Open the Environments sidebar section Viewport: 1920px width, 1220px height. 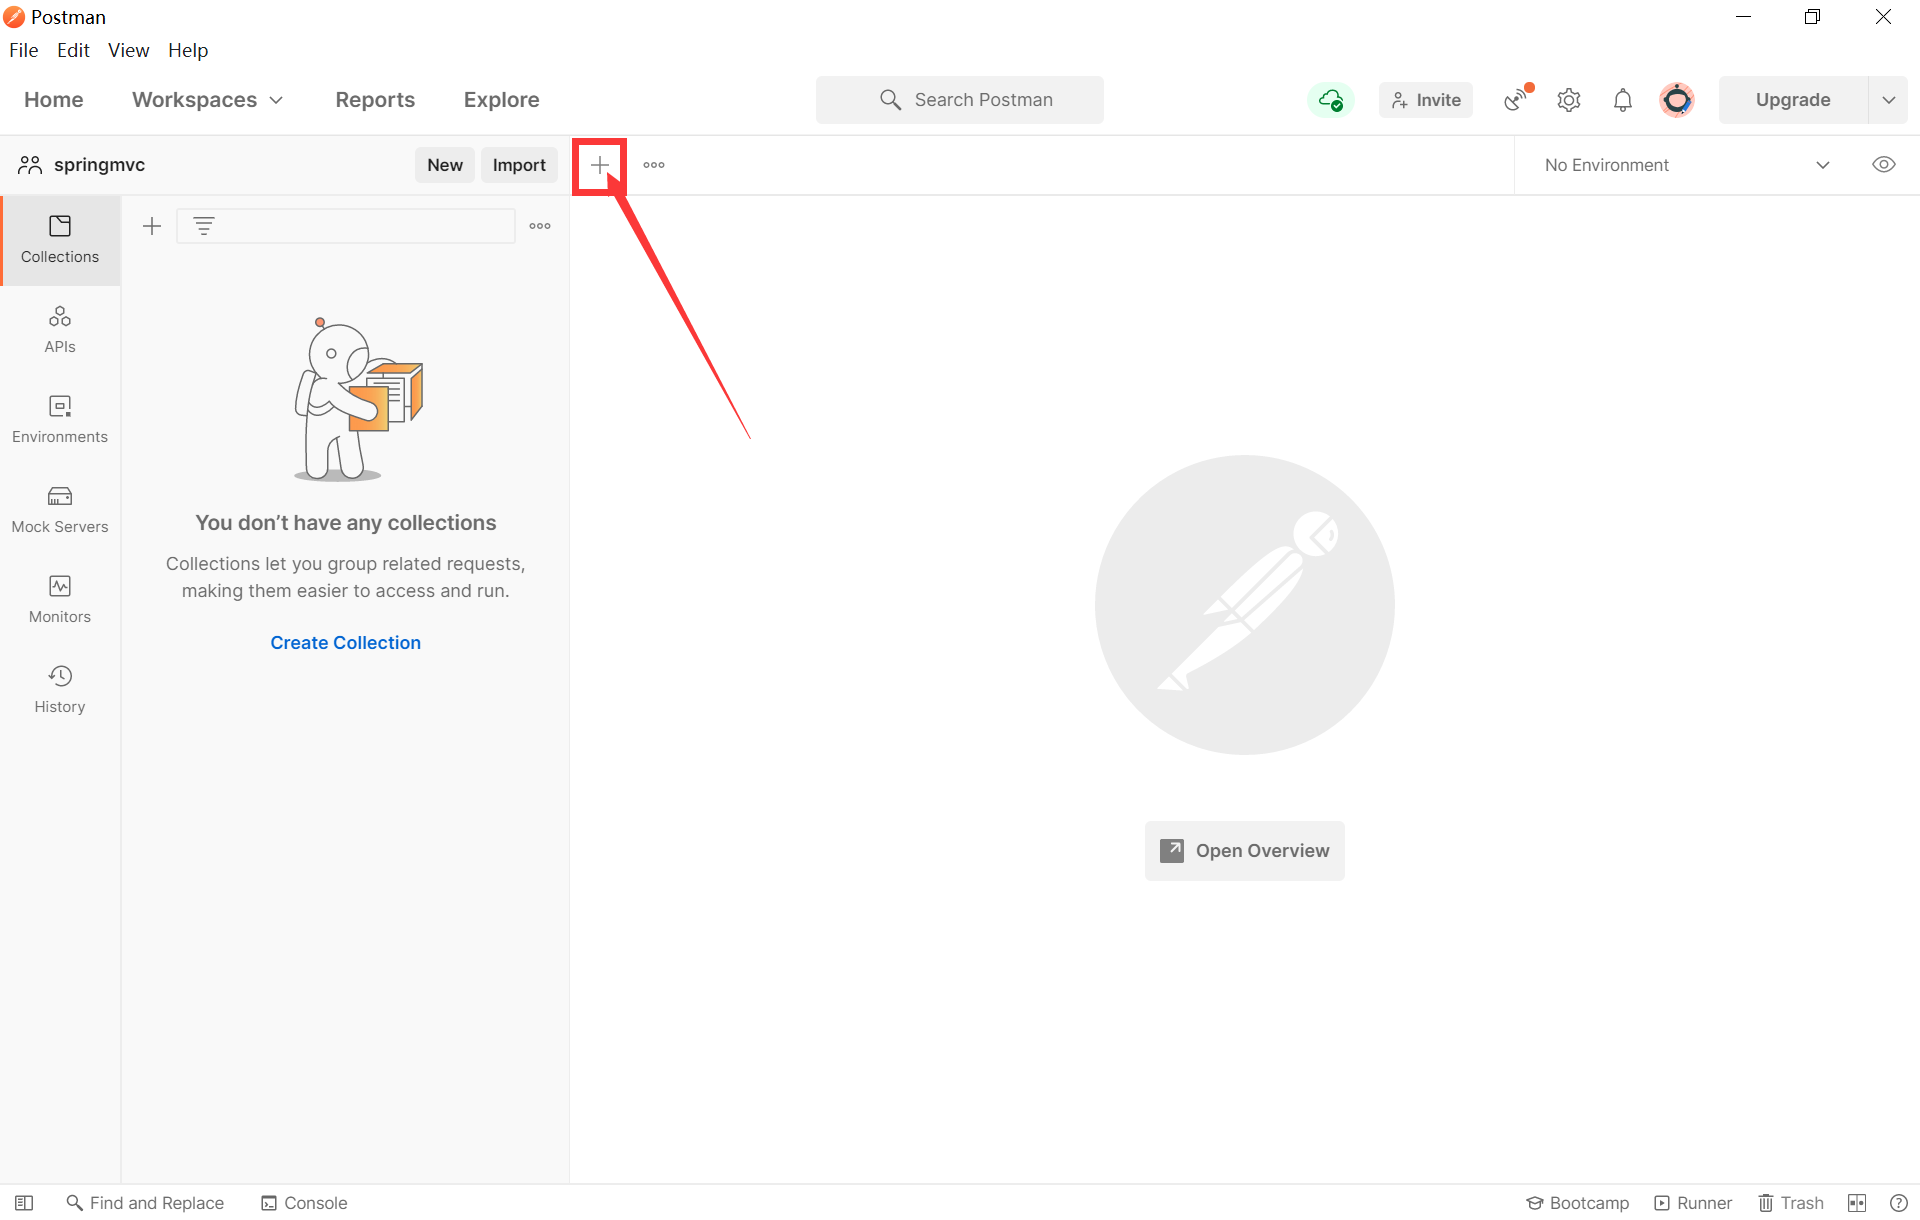click(x=60, y=420)
